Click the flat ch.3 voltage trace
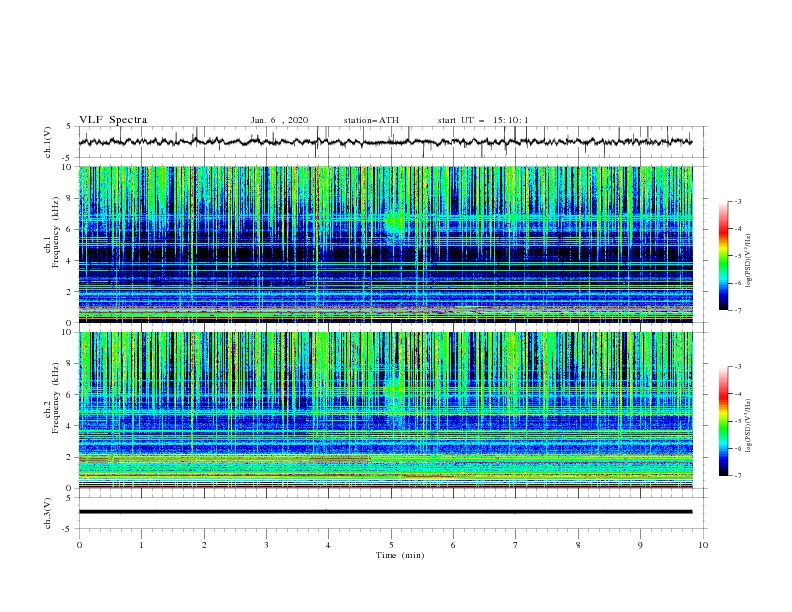 (385, 512)
